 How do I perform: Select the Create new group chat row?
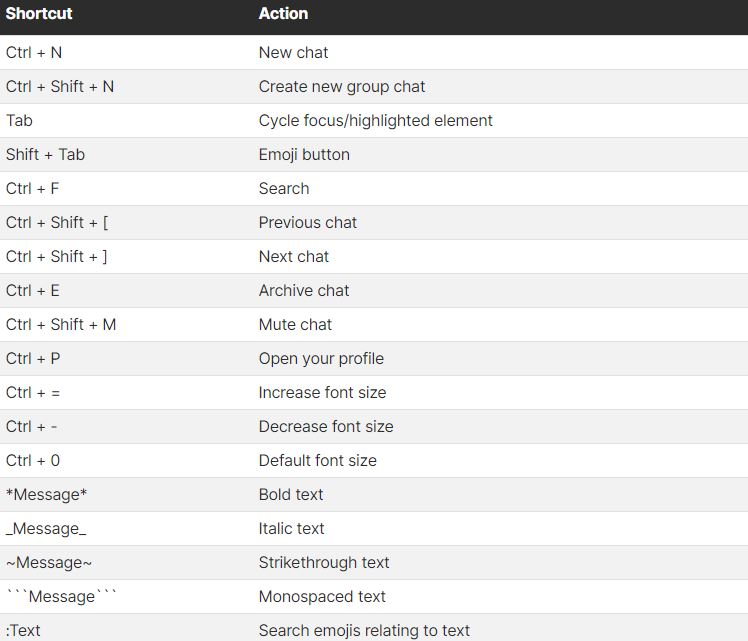click(x=342, y=86)
